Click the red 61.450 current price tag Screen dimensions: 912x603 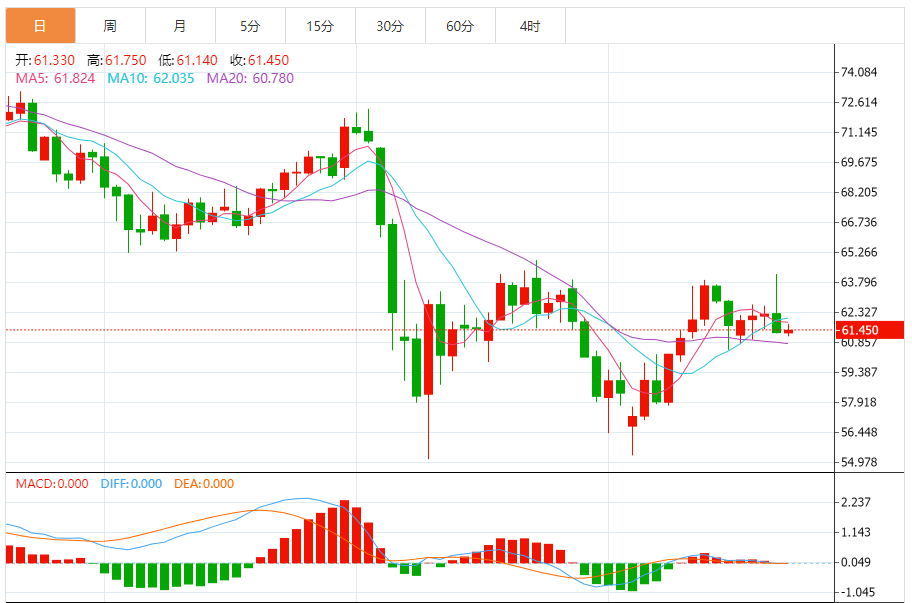tap(870, 330)
